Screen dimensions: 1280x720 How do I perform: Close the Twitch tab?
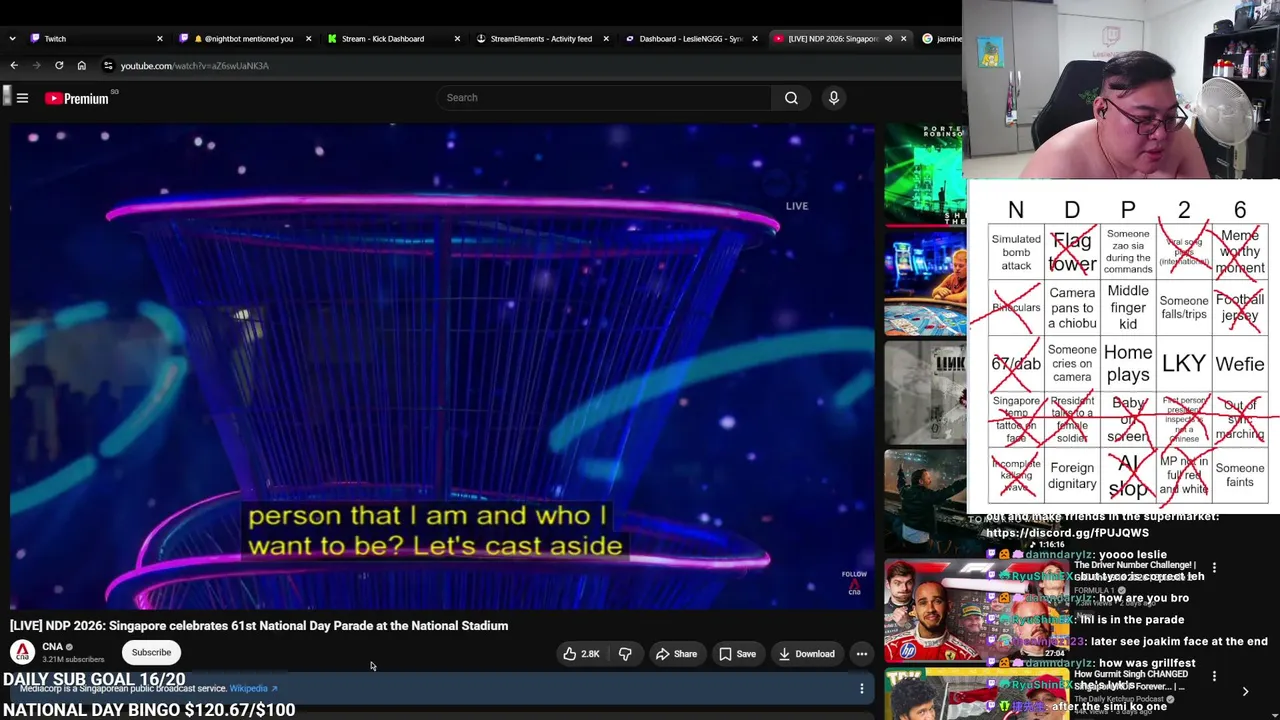click(x=159, y=39)
